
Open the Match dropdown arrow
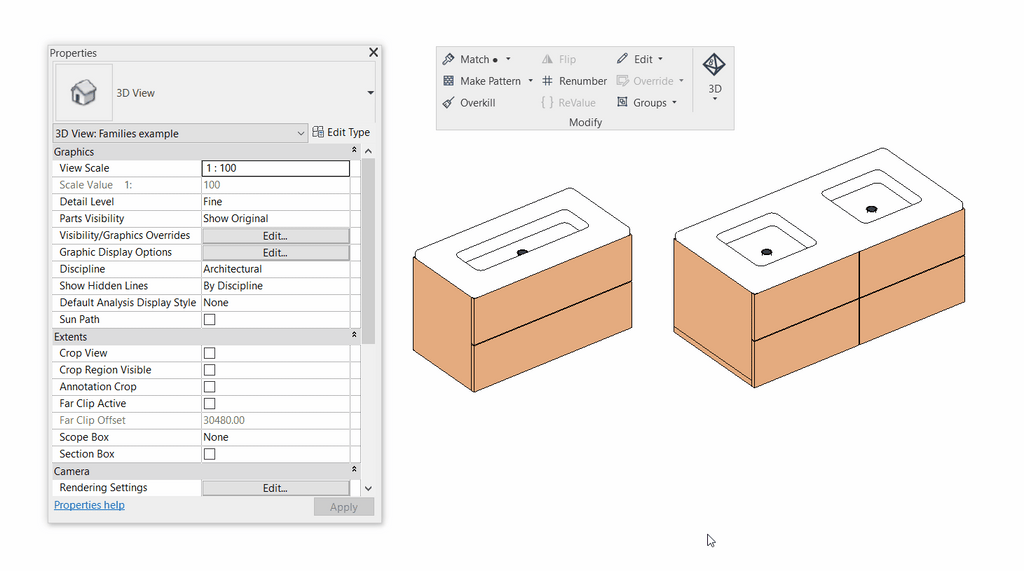click(x=508, y=59)
